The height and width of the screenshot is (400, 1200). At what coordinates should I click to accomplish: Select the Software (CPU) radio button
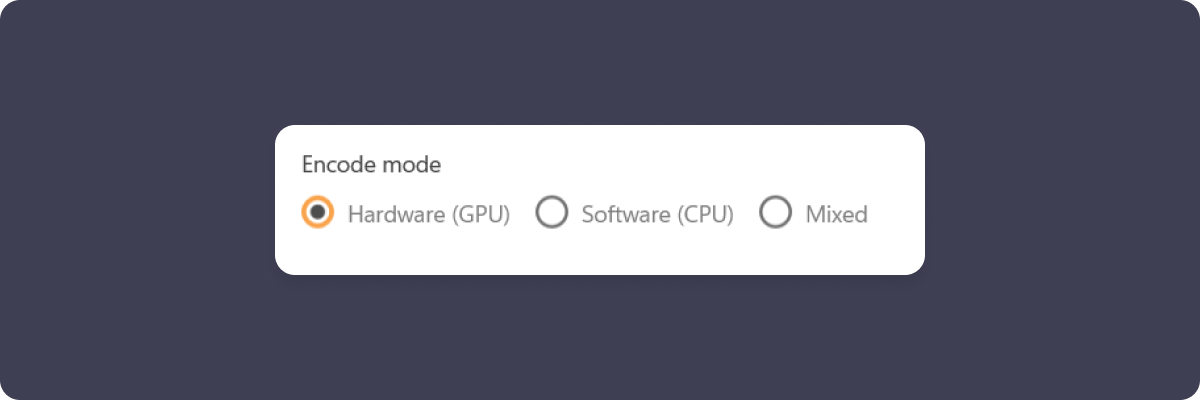[551, 212]
